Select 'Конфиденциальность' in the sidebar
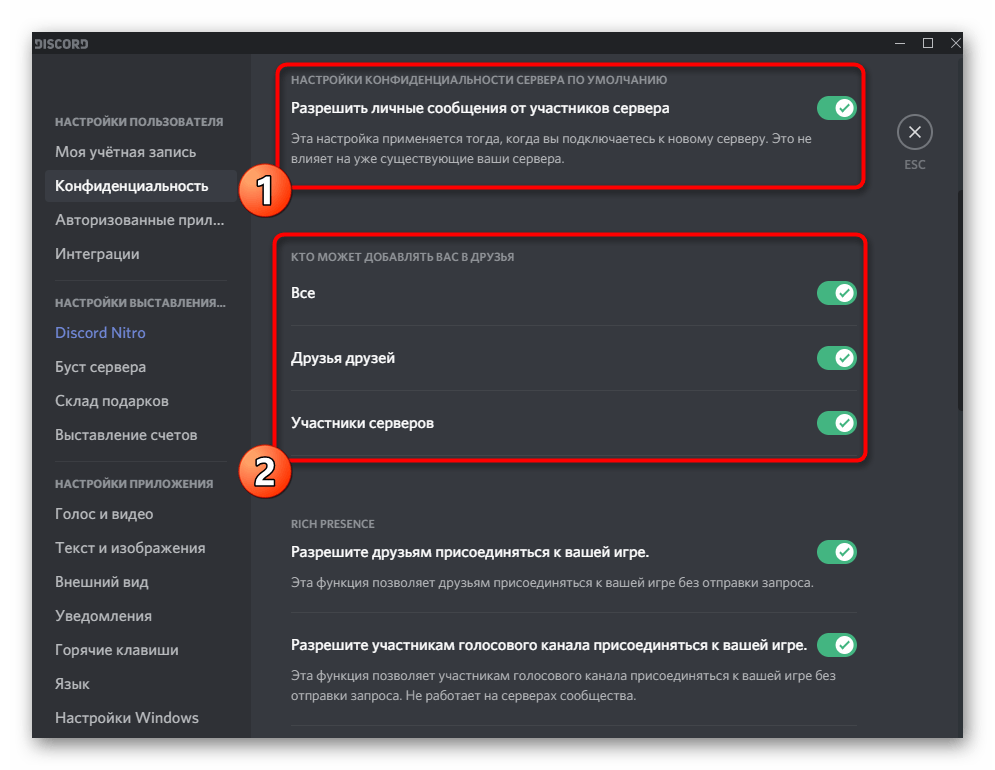 (131, 186)
